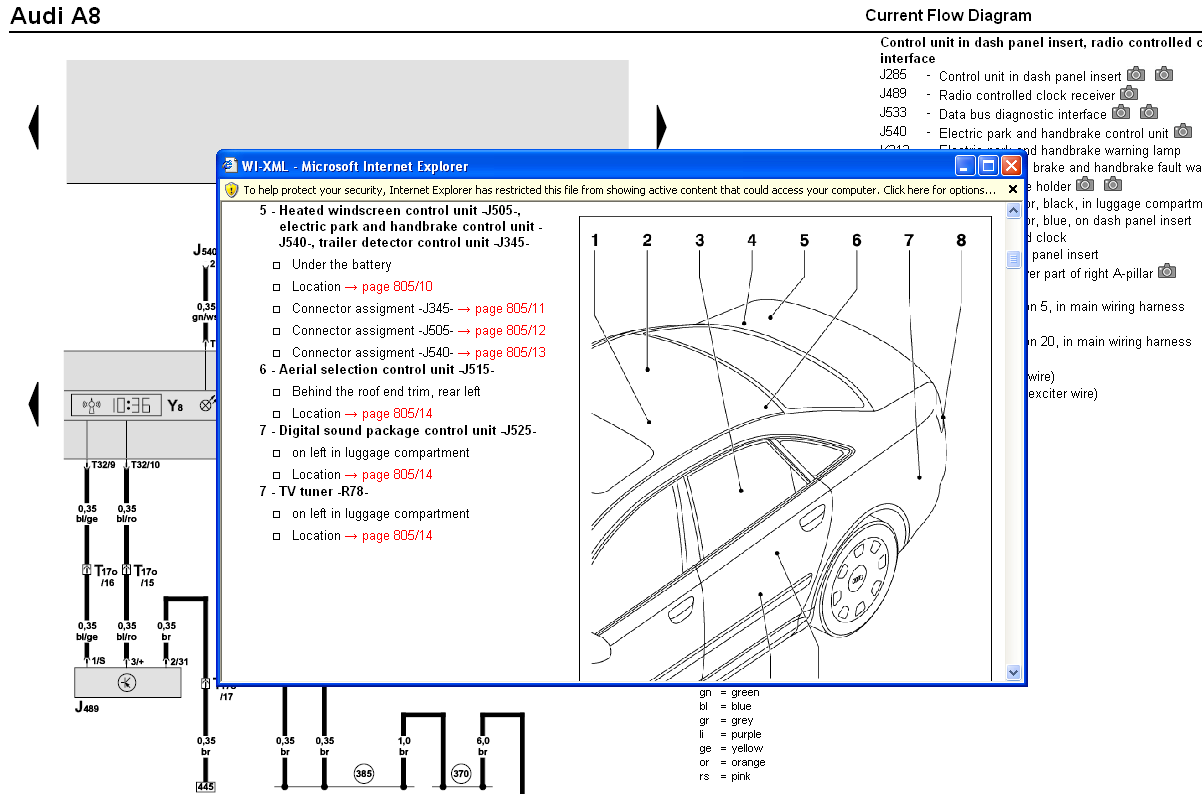Screen dimensions: 1202x794
Task: Click the Internet Explorer icon in WI-XML title bar
Action: coord(231,166)
